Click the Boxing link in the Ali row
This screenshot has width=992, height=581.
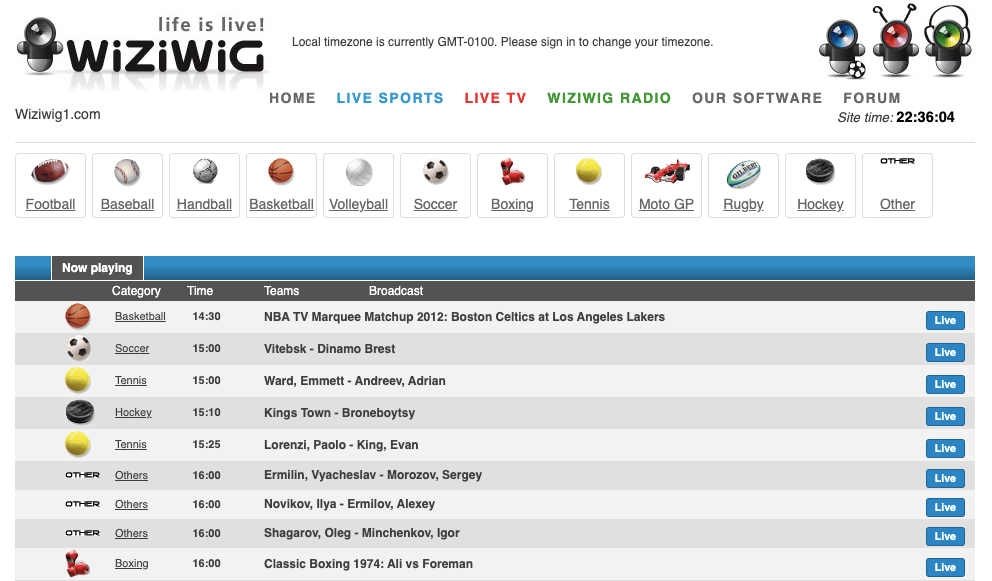click(x=132, y=563)
